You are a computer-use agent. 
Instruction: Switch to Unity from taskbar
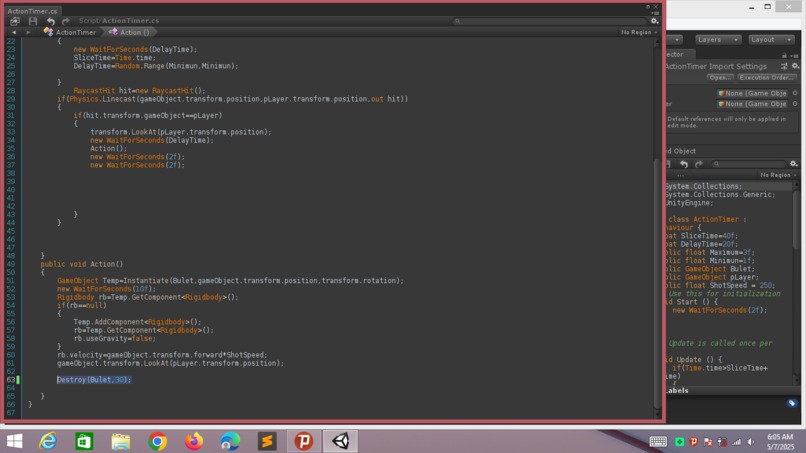click(x=340, y=441)
